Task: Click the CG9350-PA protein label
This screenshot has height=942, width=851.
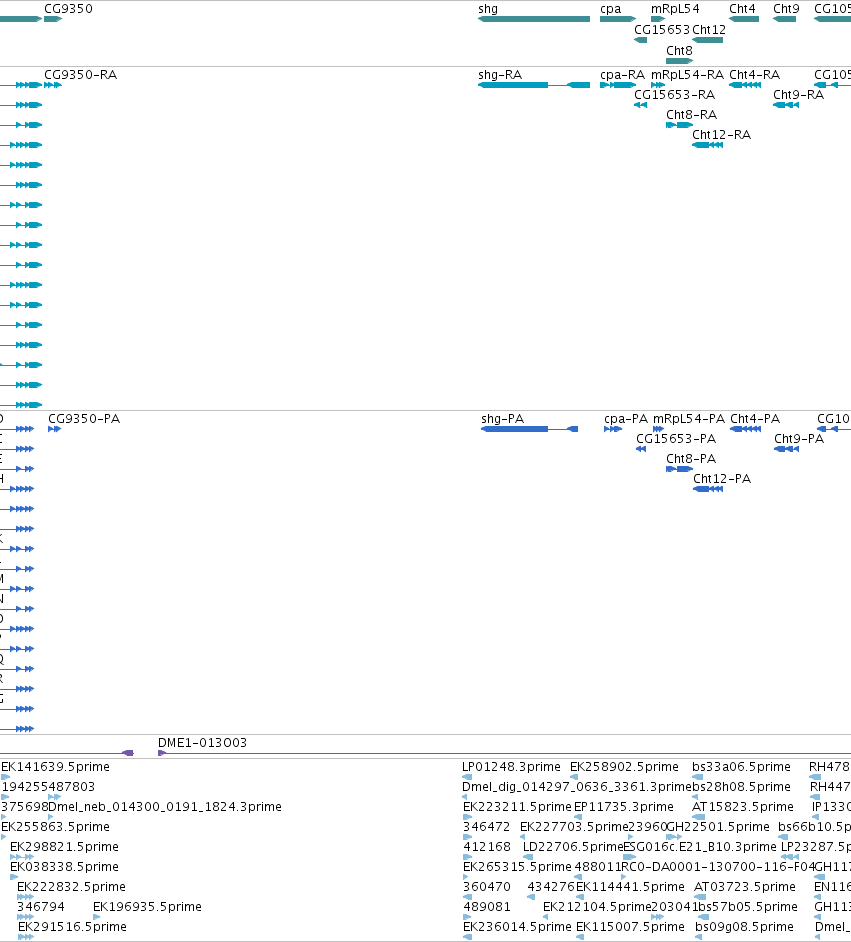Action: point(84,419)
